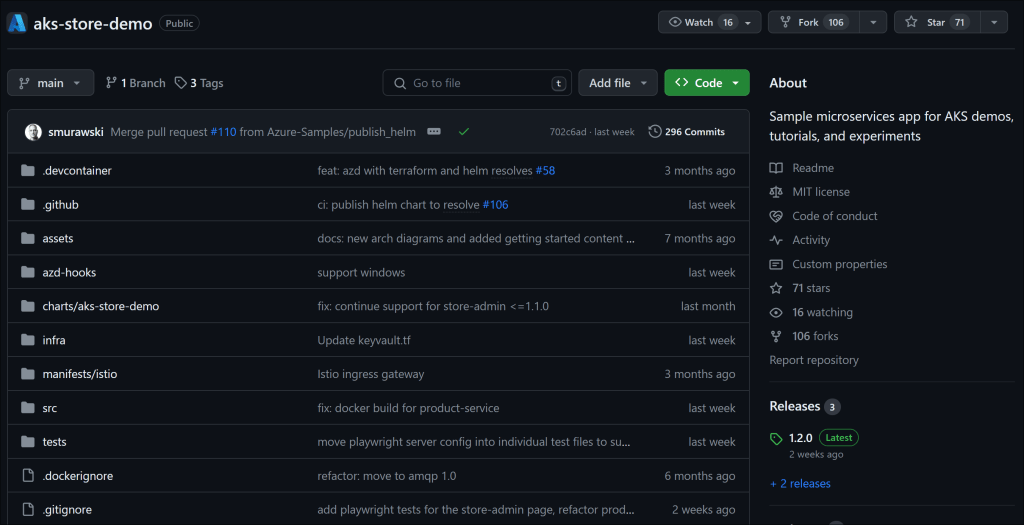The image size is (1024, 525).
Task: Open the MIT license link
Action: click(x=820, y=192)
